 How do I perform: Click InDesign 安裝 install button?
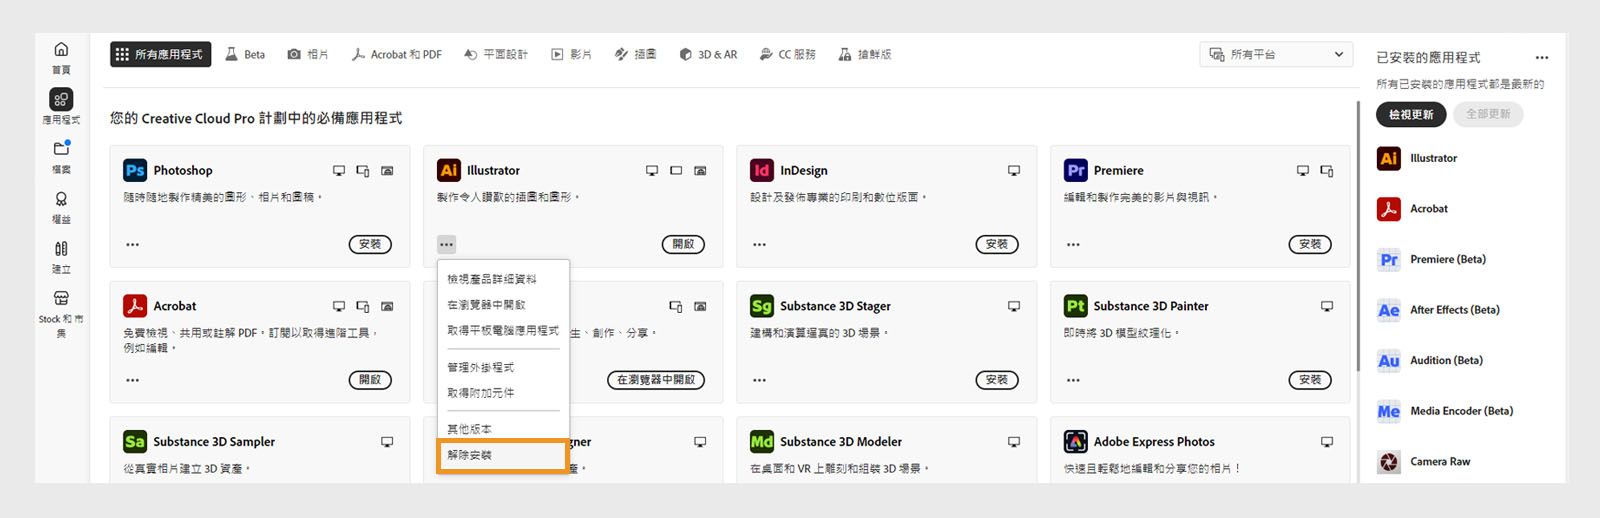997,244
